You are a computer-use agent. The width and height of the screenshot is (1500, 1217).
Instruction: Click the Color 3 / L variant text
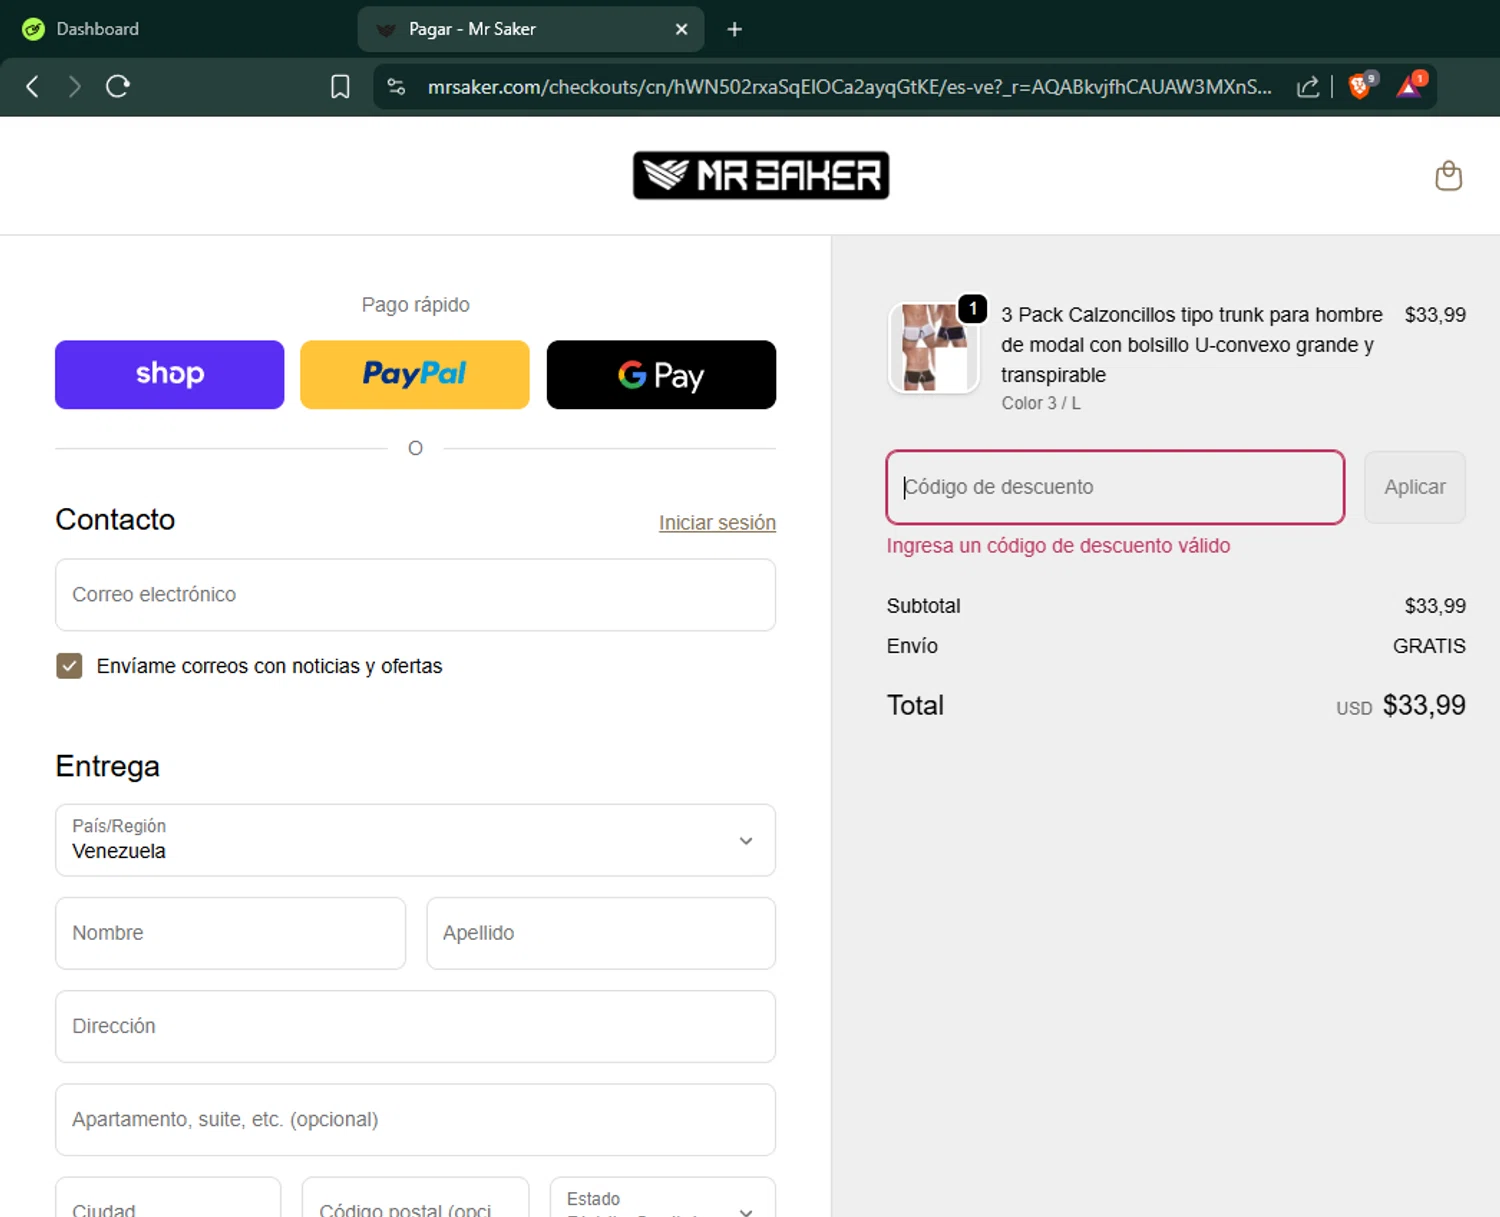pos(1041,403)
